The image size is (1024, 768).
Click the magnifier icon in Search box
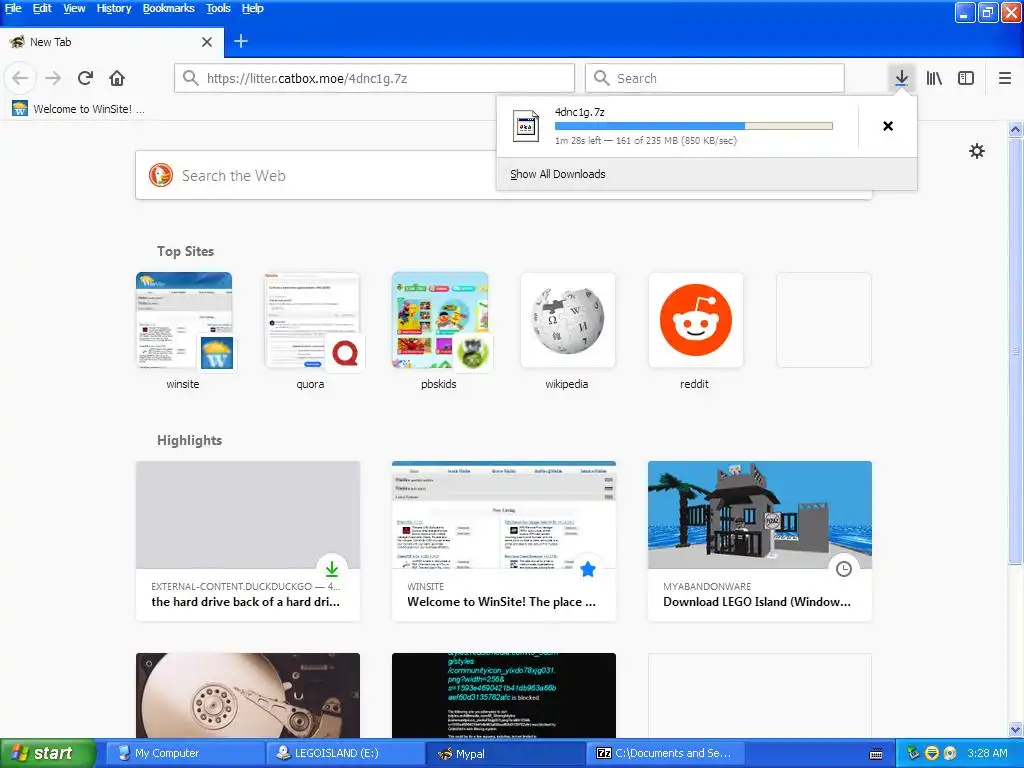point(601,78)
